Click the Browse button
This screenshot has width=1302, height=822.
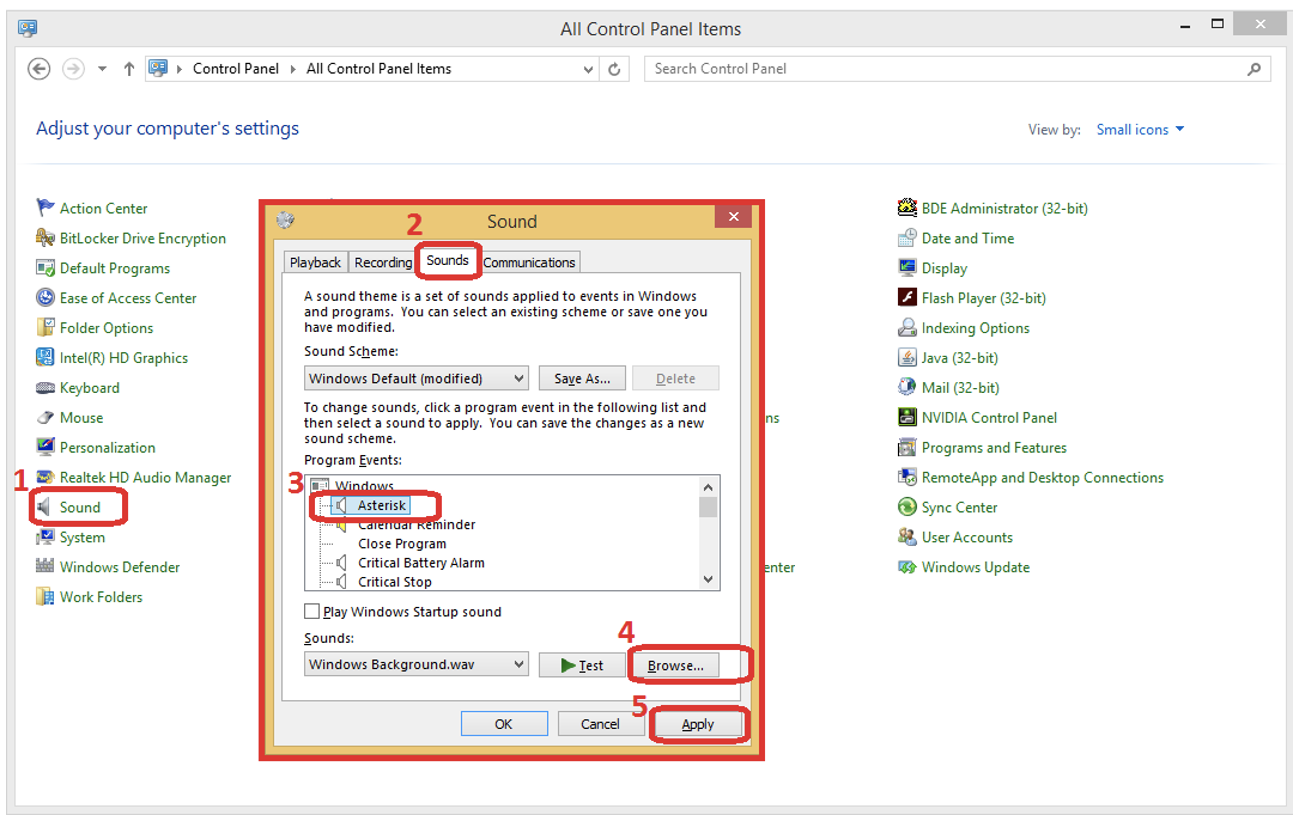[x=675, y=664]
